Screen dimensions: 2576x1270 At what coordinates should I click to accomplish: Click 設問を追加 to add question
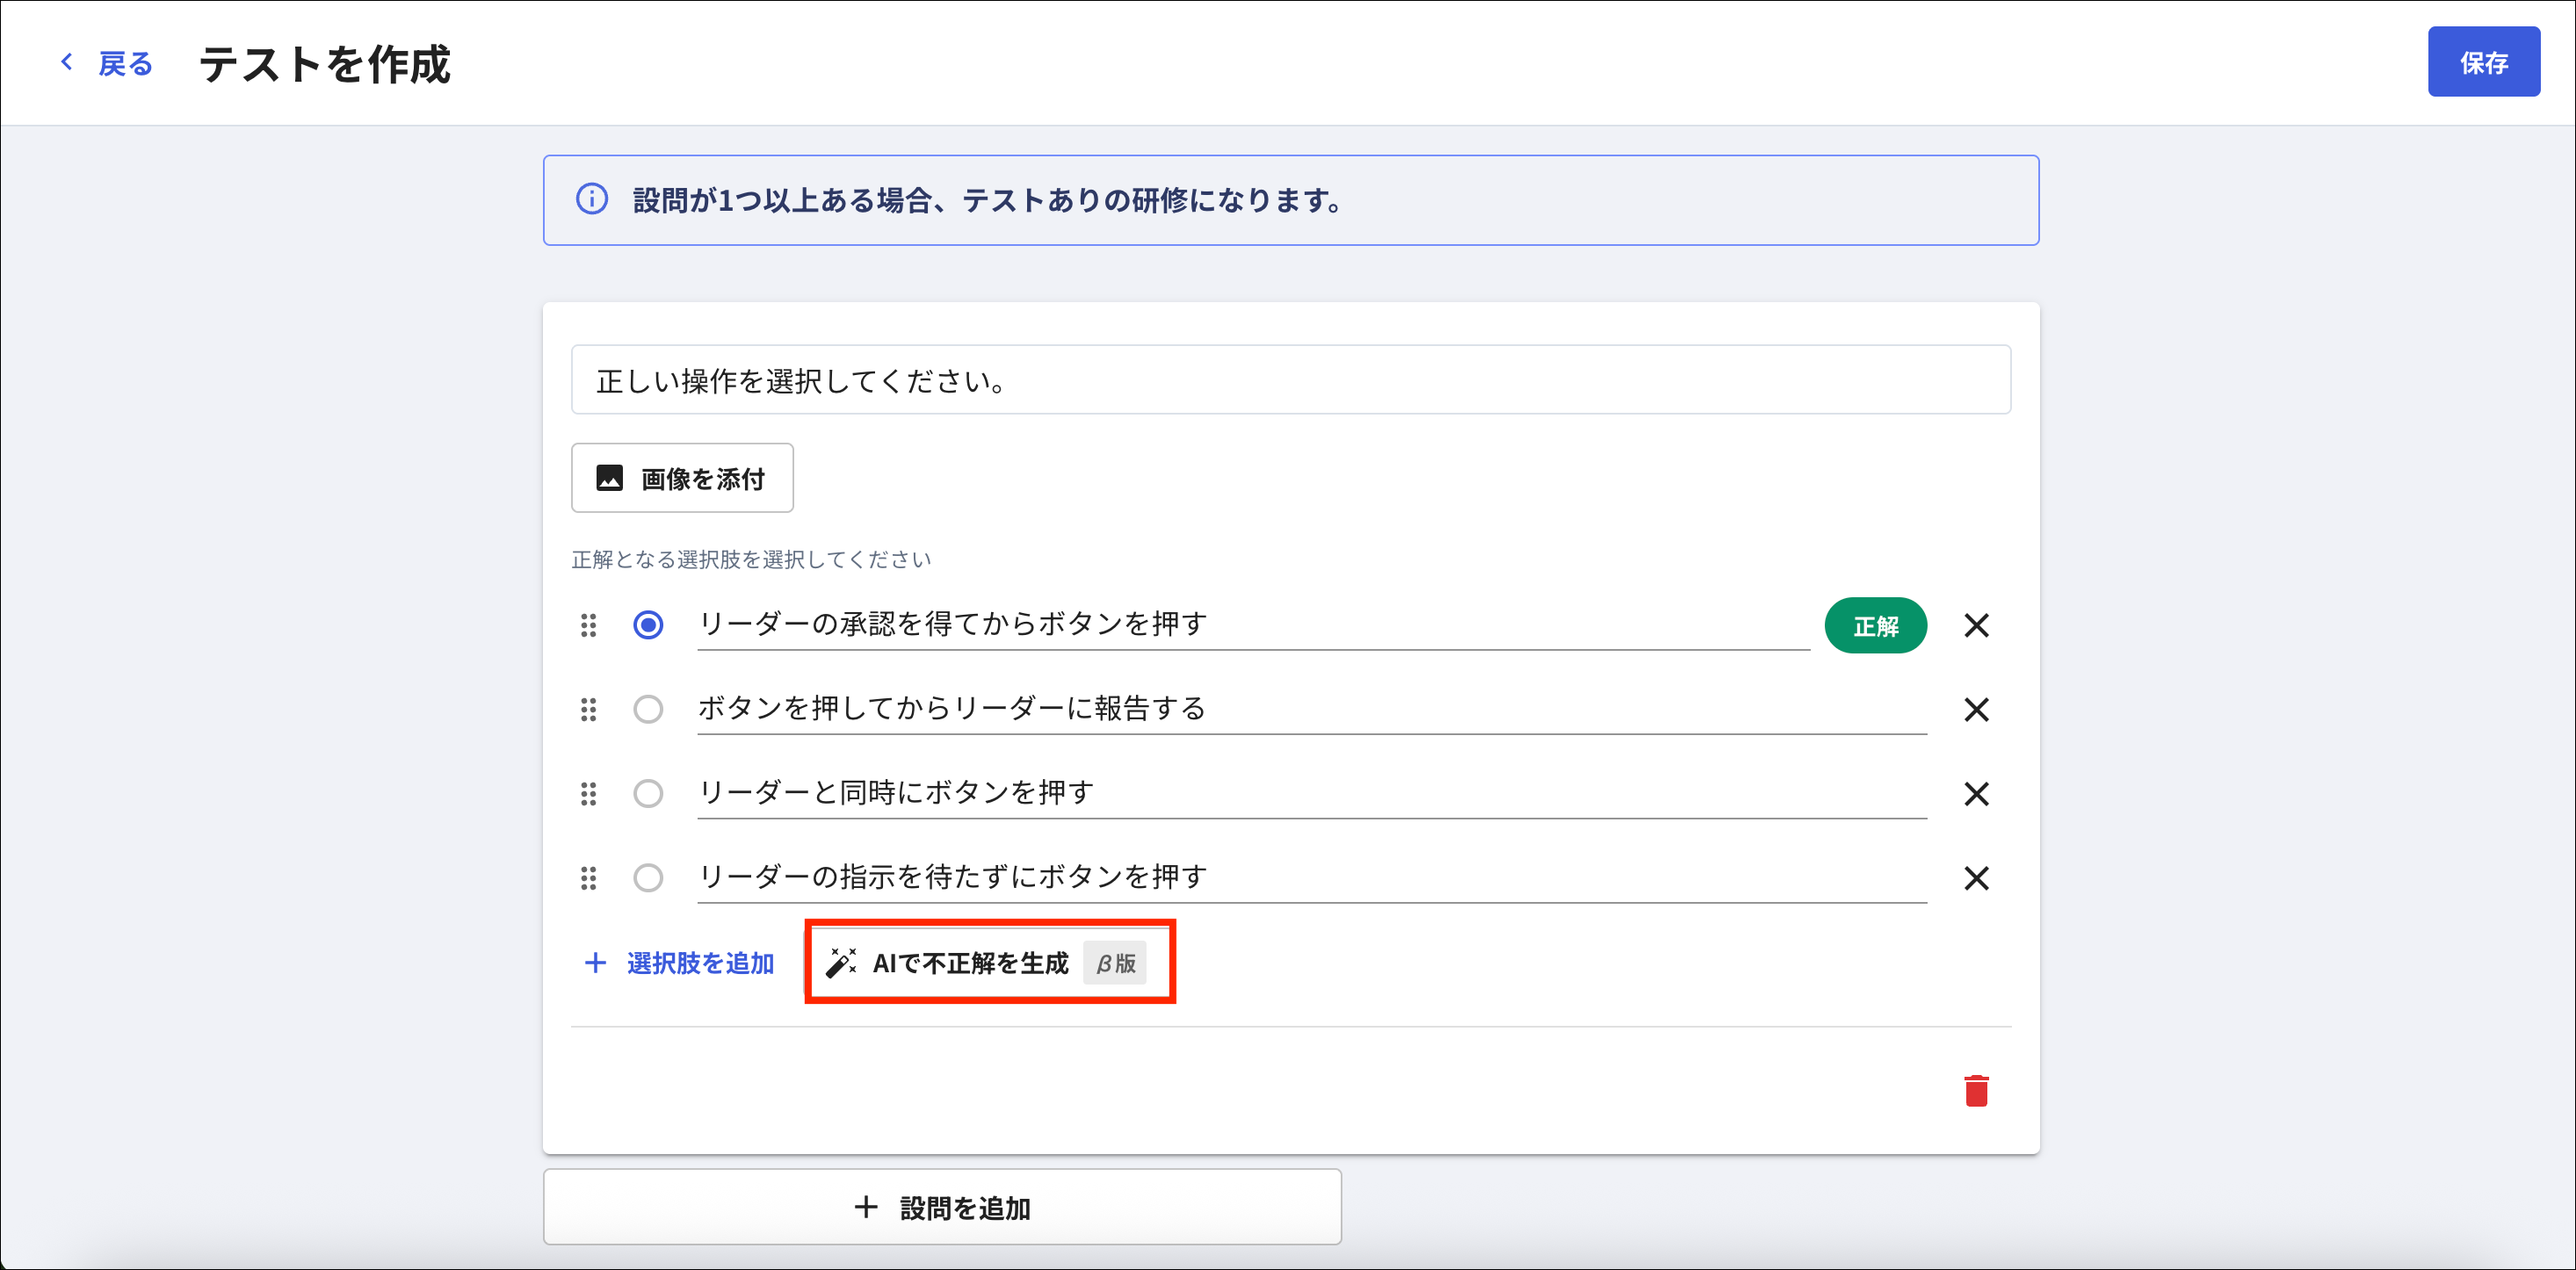click(x=942, y=1207)
